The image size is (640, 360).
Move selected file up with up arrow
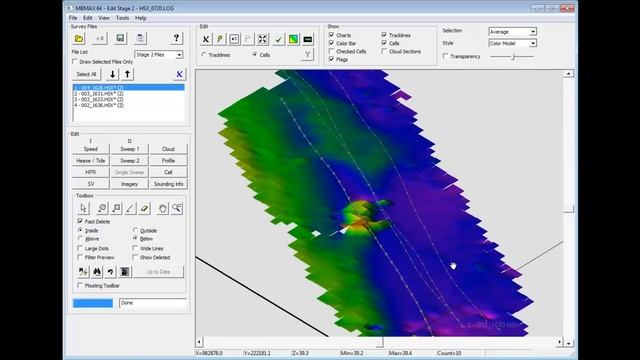127,74
